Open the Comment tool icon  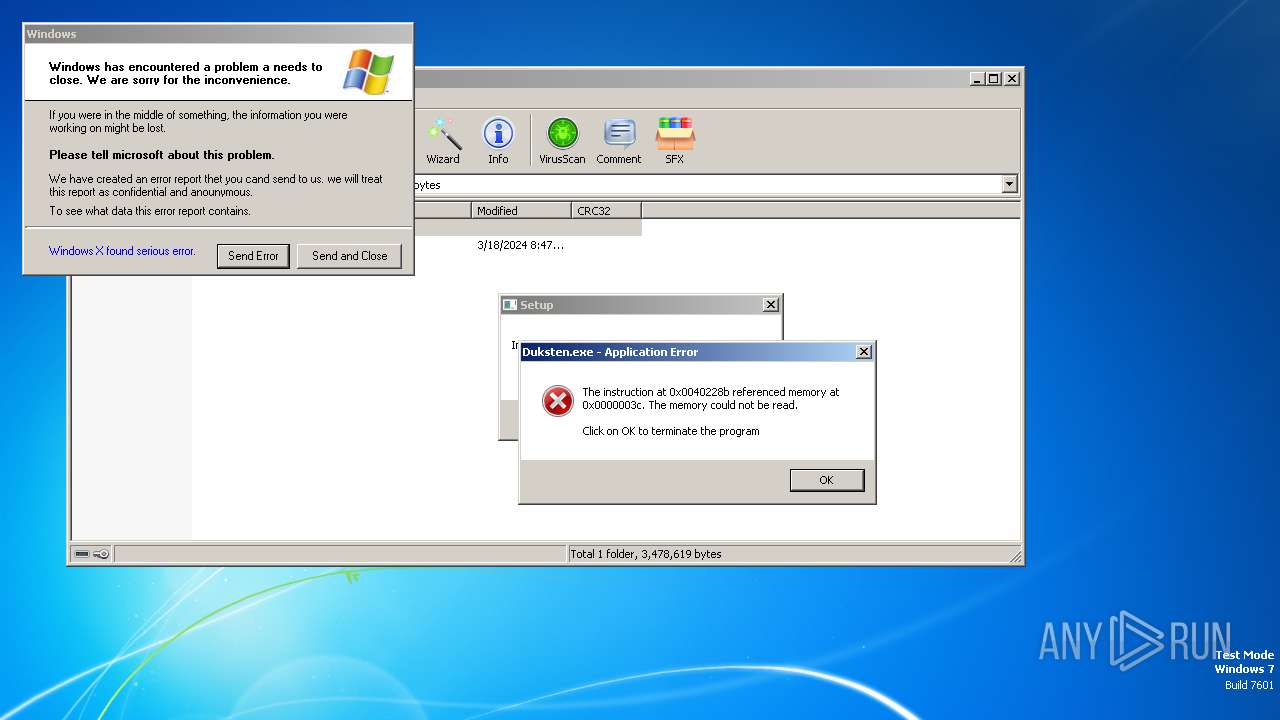click(619, 141)
